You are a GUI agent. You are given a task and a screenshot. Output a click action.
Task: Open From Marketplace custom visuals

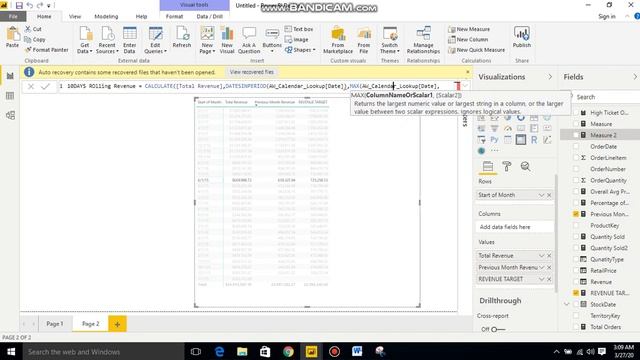tap(338, 40)
